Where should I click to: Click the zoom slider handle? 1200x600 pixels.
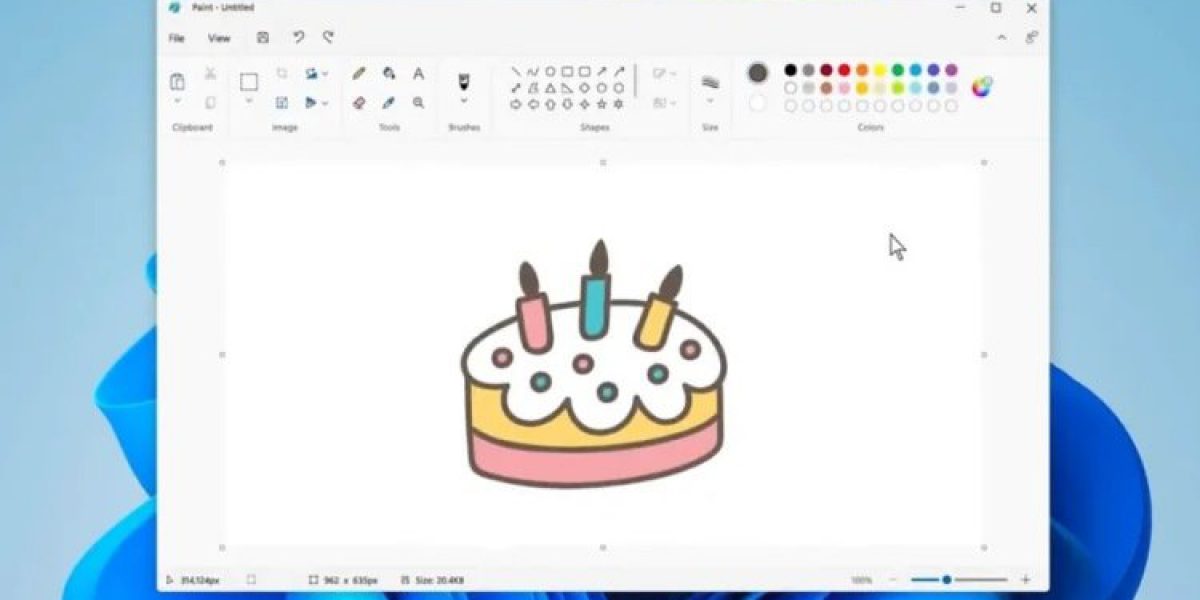pos(946,580)
